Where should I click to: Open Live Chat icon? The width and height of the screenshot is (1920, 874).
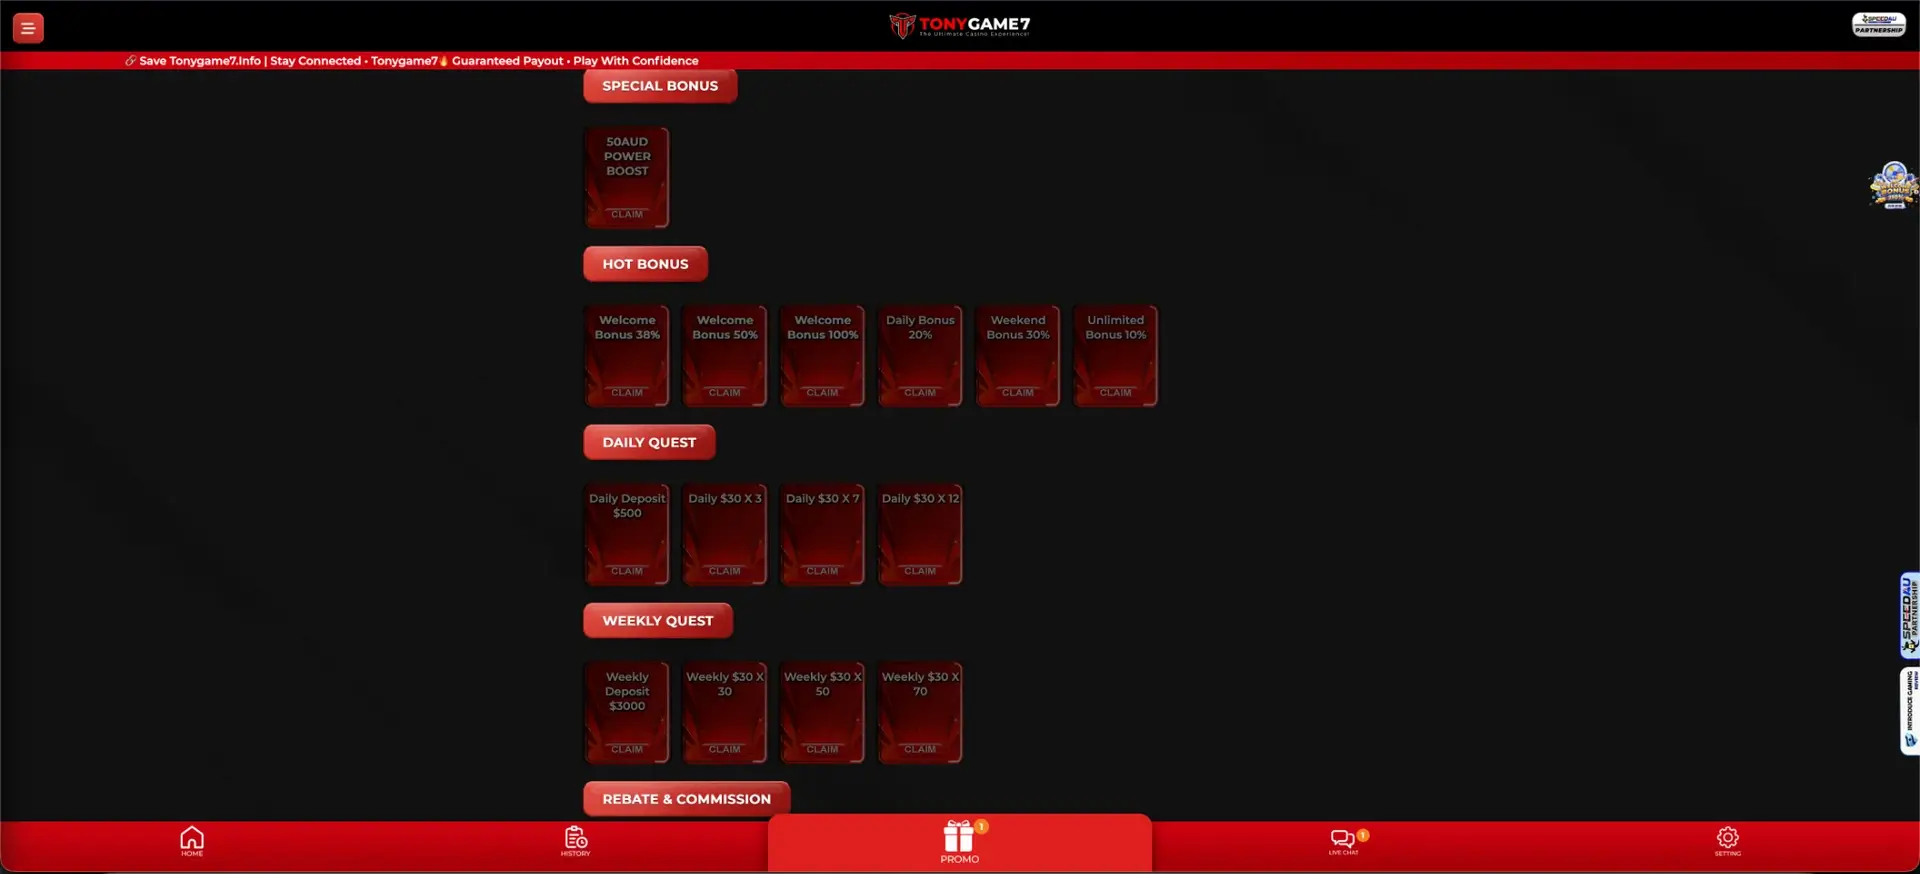click(1343, 840)
